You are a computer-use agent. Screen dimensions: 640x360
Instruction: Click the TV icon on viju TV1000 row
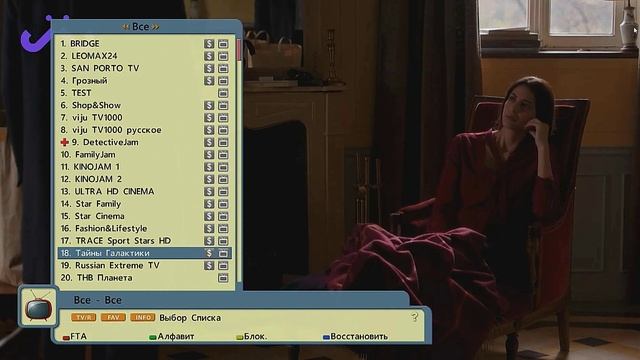point(223,118)
